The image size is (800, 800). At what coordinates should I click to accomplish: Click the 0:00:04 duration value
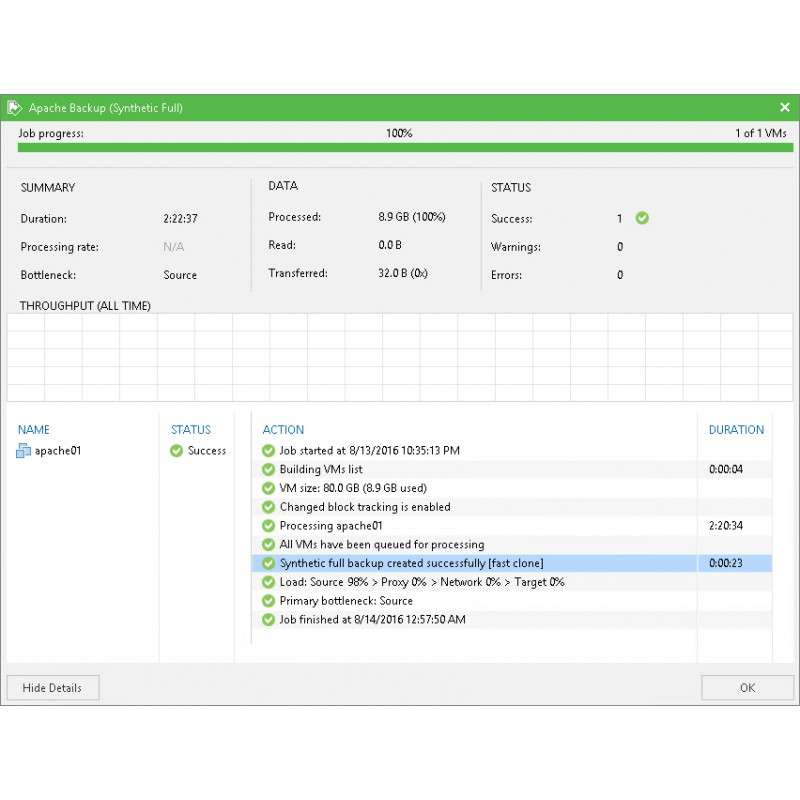726,469
